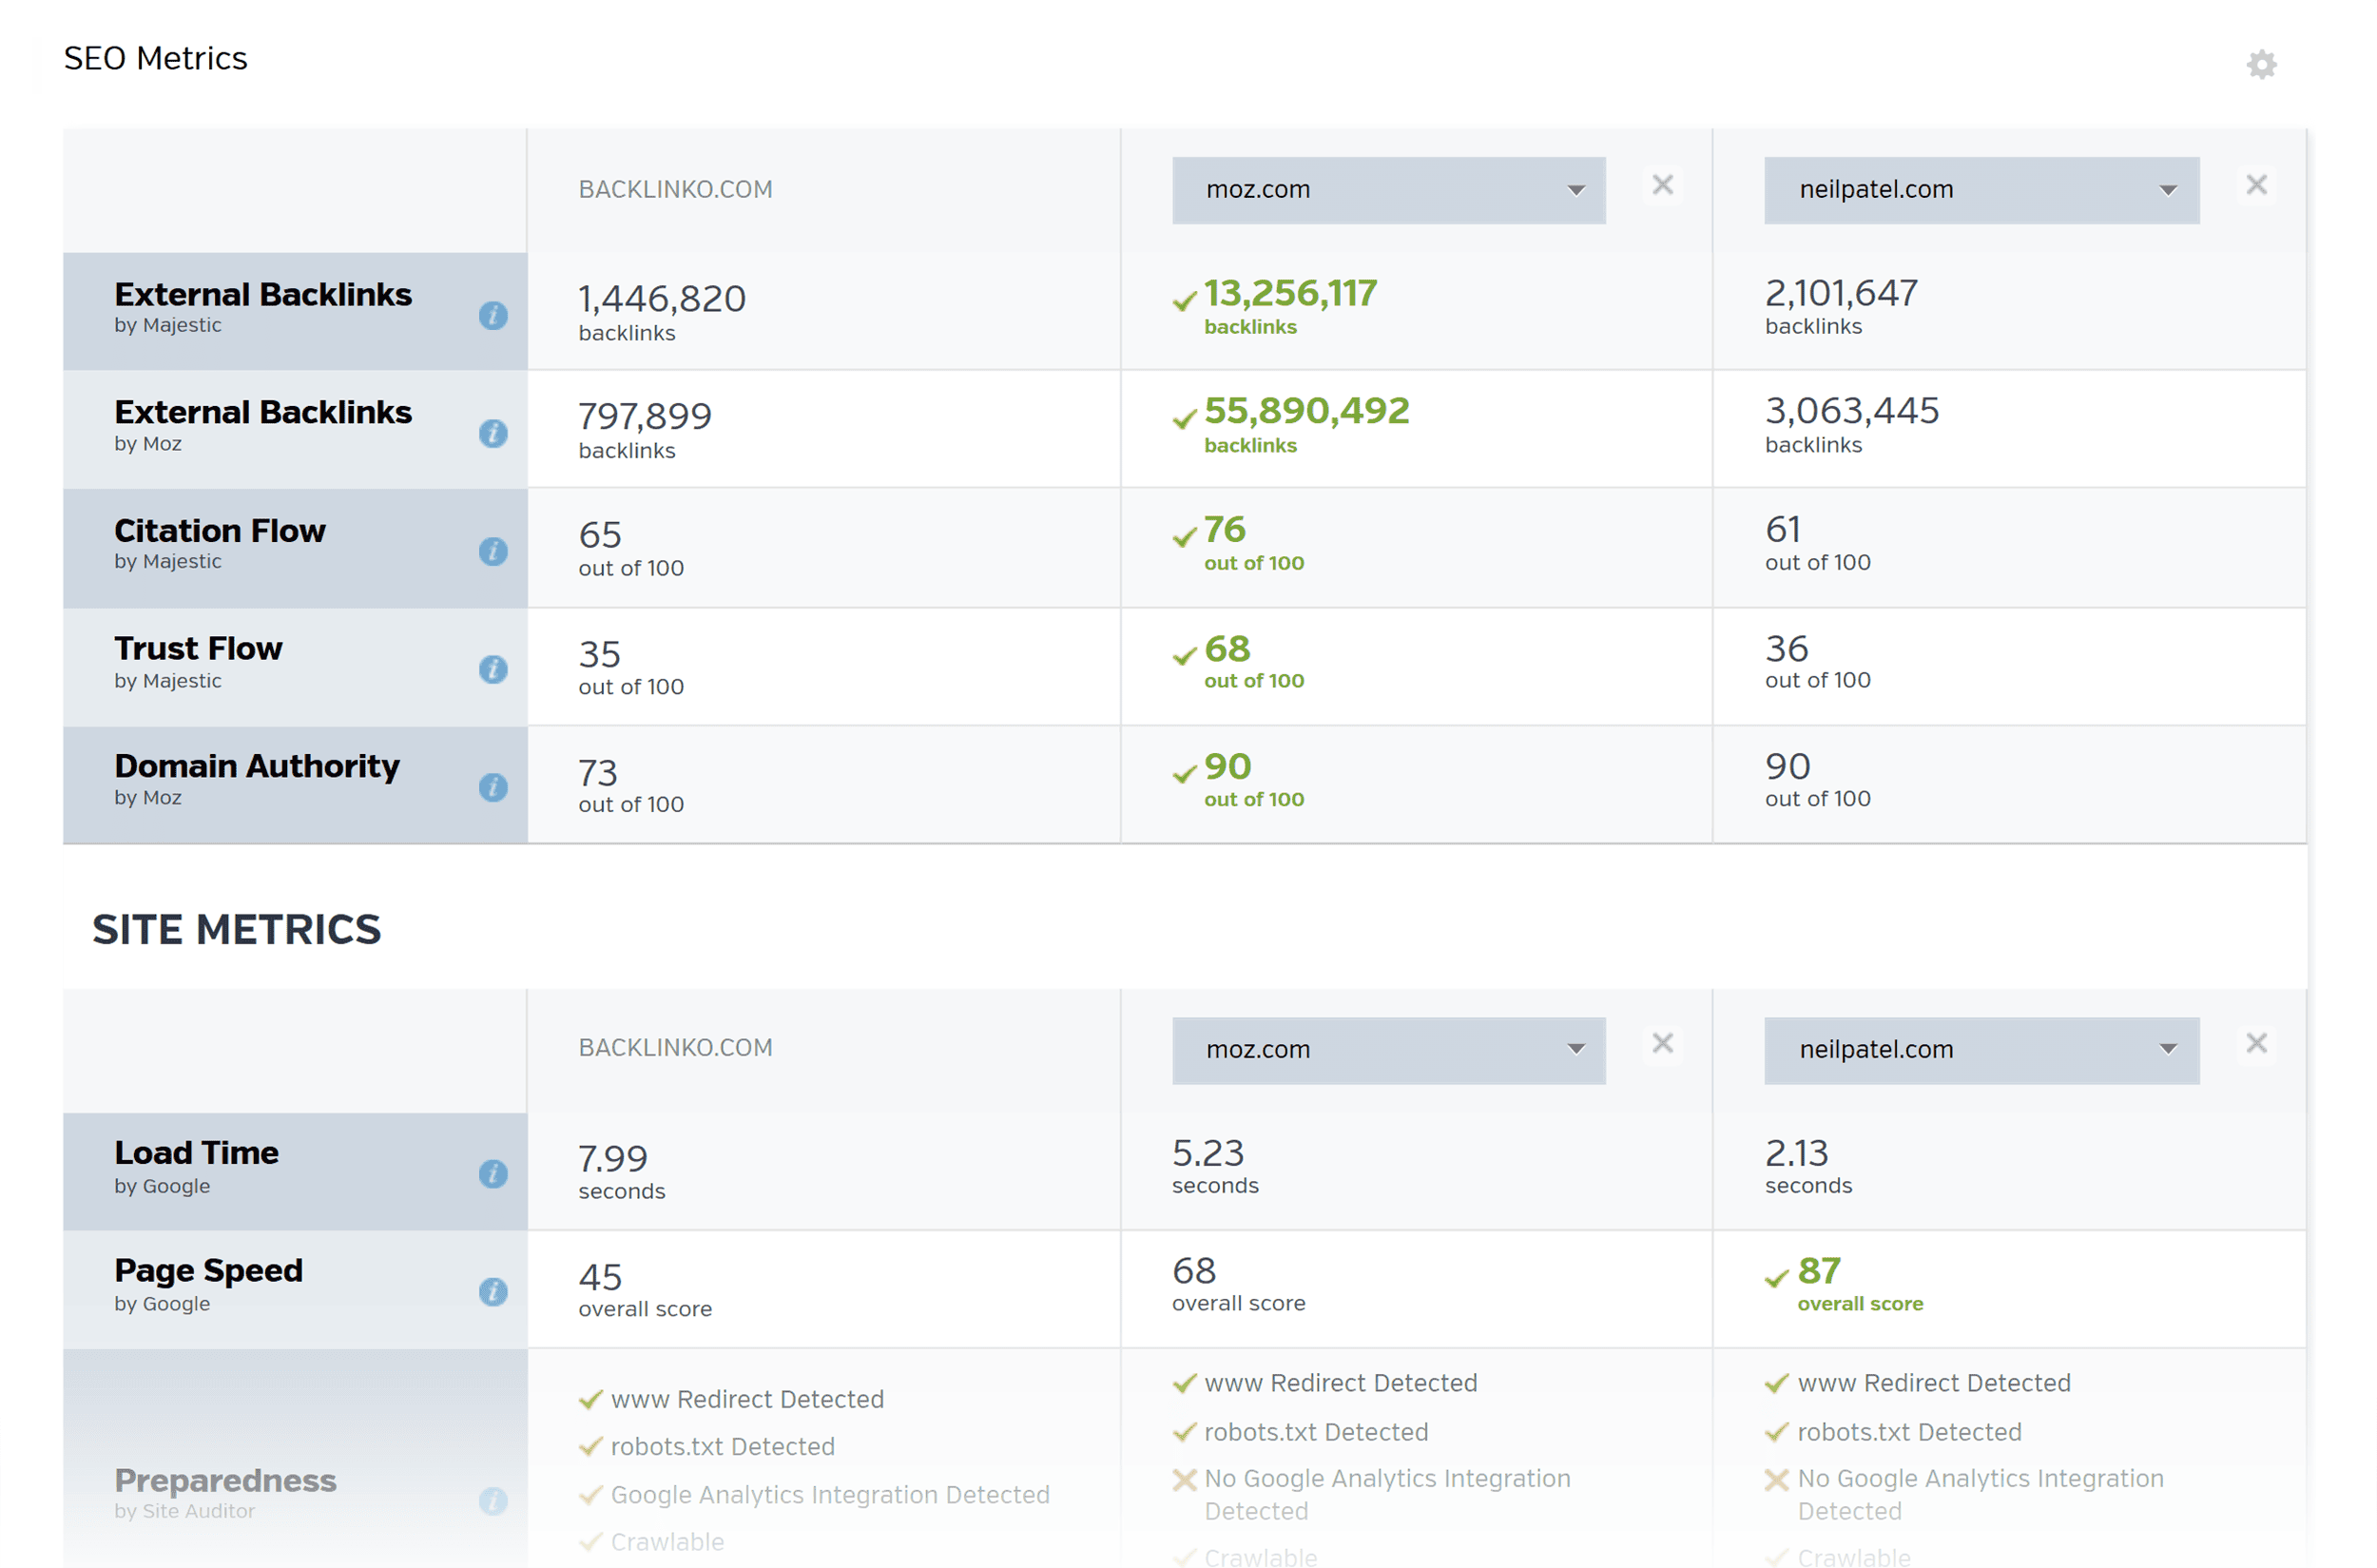Click Trust Flow value 35
Image resolution: width=2377 pixels, height=1568 pixels.
point(600,655)
